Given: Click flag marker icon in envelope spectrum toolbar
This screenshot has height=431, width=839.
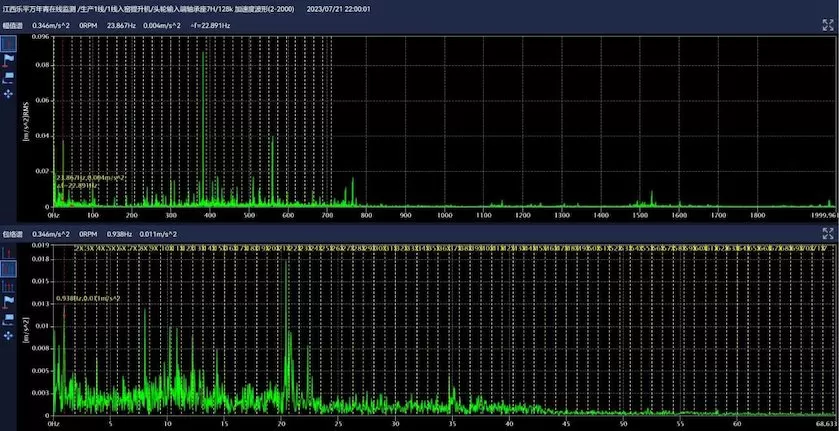Looking at the screenshot, I should tap(9, 302).
